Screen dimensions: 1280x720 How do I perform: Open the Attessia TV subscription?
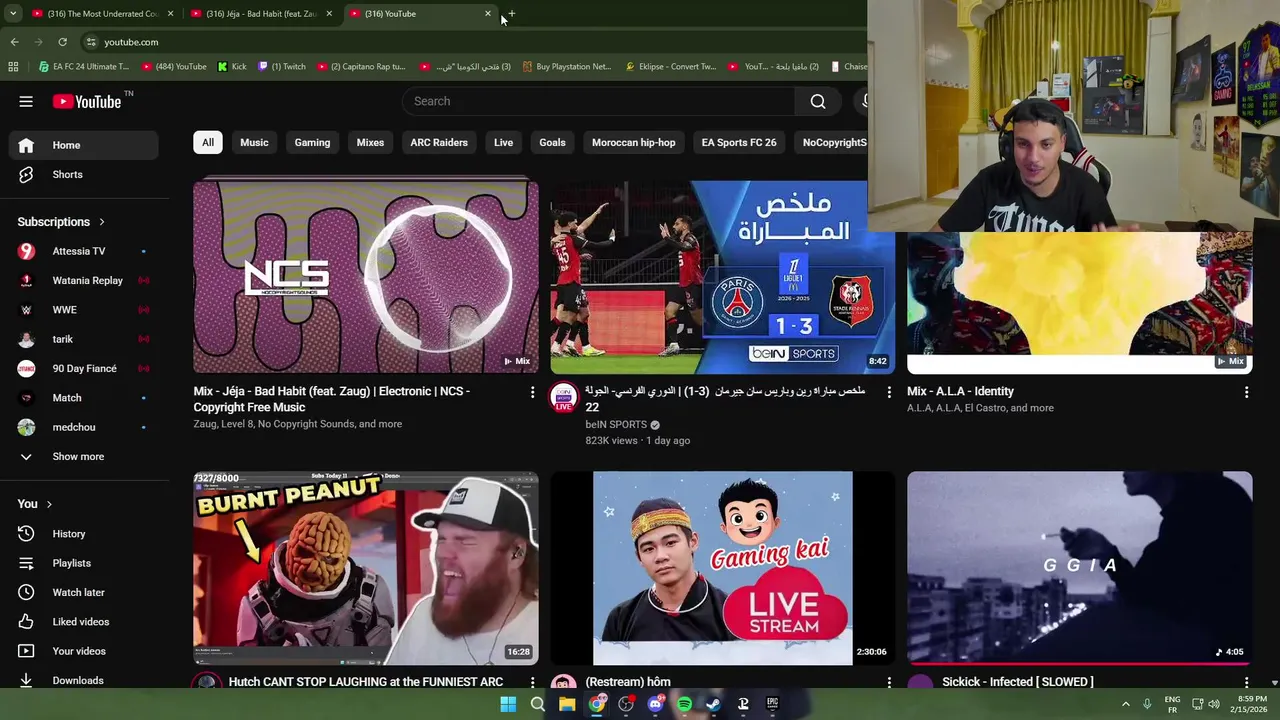click(x=84, y=251)
